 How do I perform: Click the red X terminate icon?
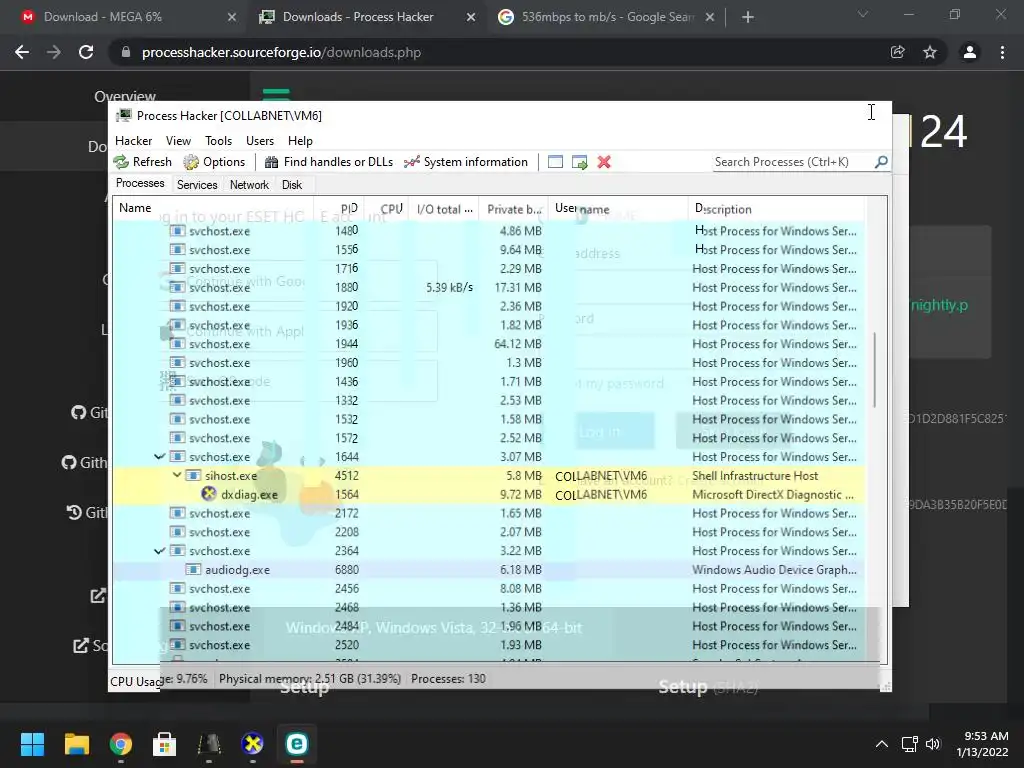604,162
